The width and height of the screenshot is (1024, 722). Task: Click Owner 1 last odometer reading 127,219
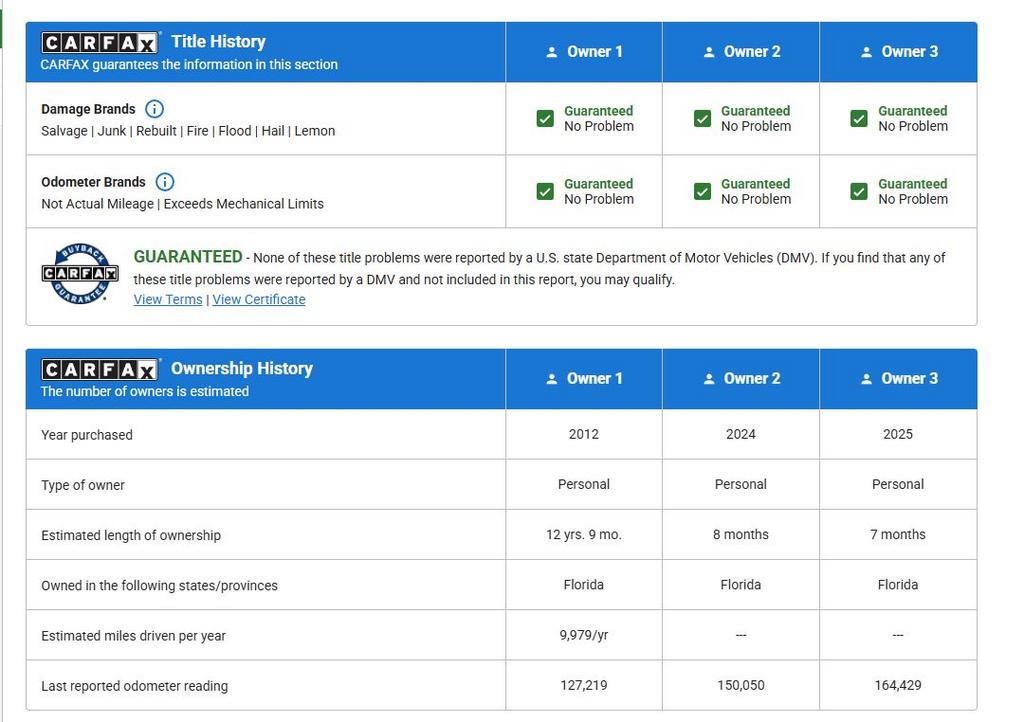[584, 686]
